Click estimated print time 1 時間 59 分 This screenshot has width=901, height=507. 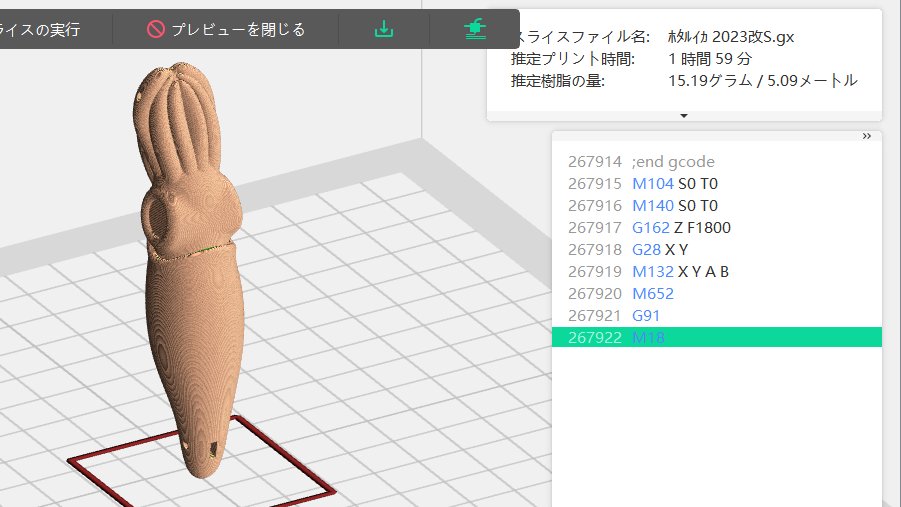tap(710, 59)
